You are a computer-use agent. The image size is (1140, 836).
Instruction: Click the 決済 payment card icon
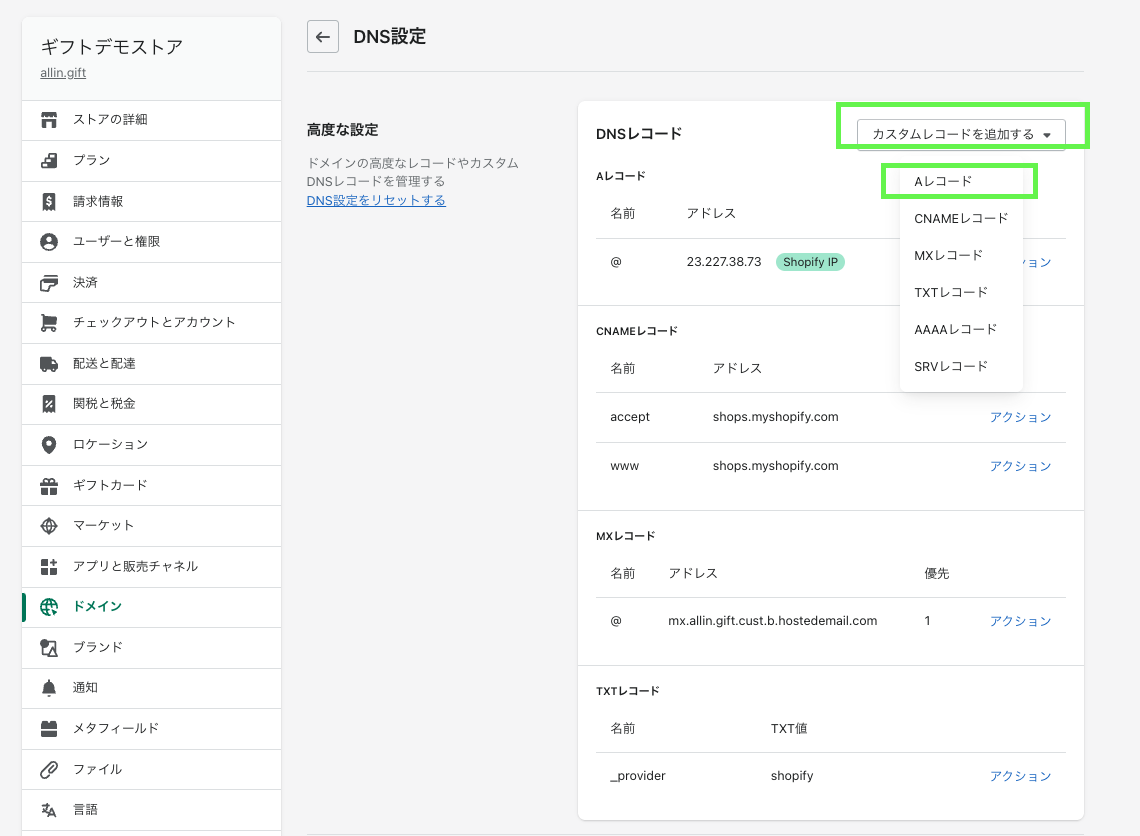click(x=49, y=283)
